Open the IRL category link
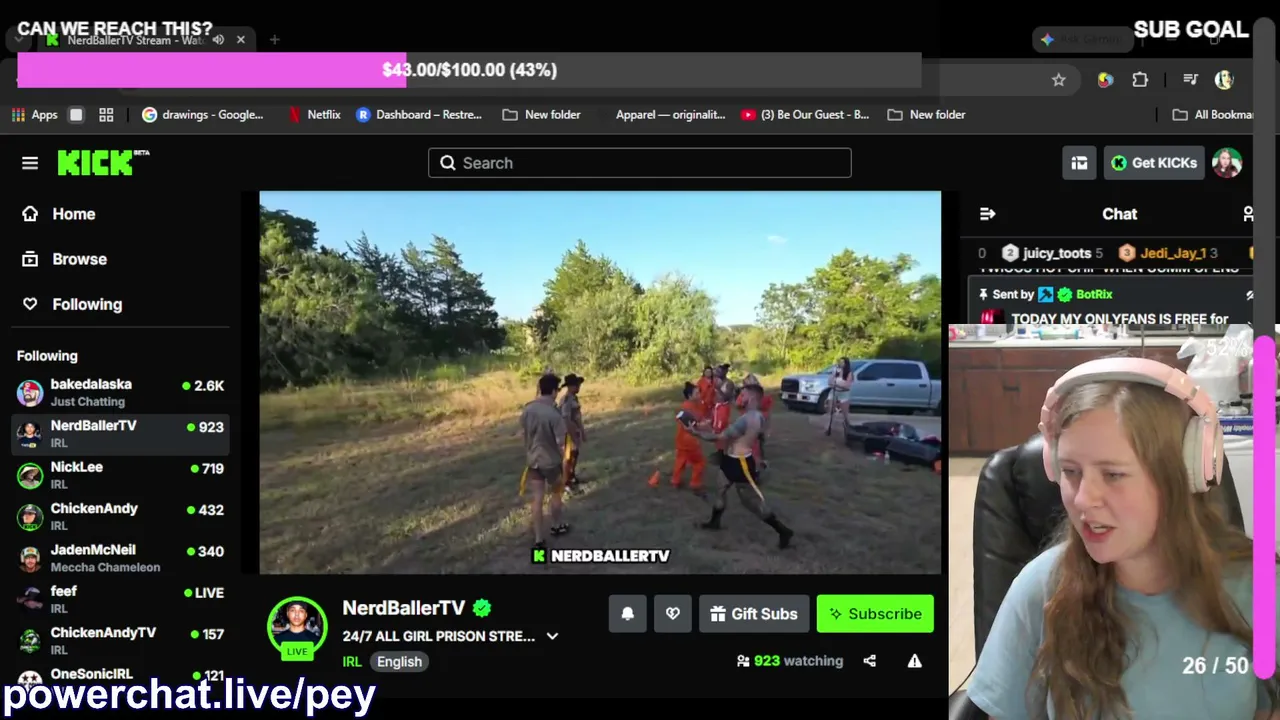The width and height of the screenshot is (1280, 720). coord(352,662)
